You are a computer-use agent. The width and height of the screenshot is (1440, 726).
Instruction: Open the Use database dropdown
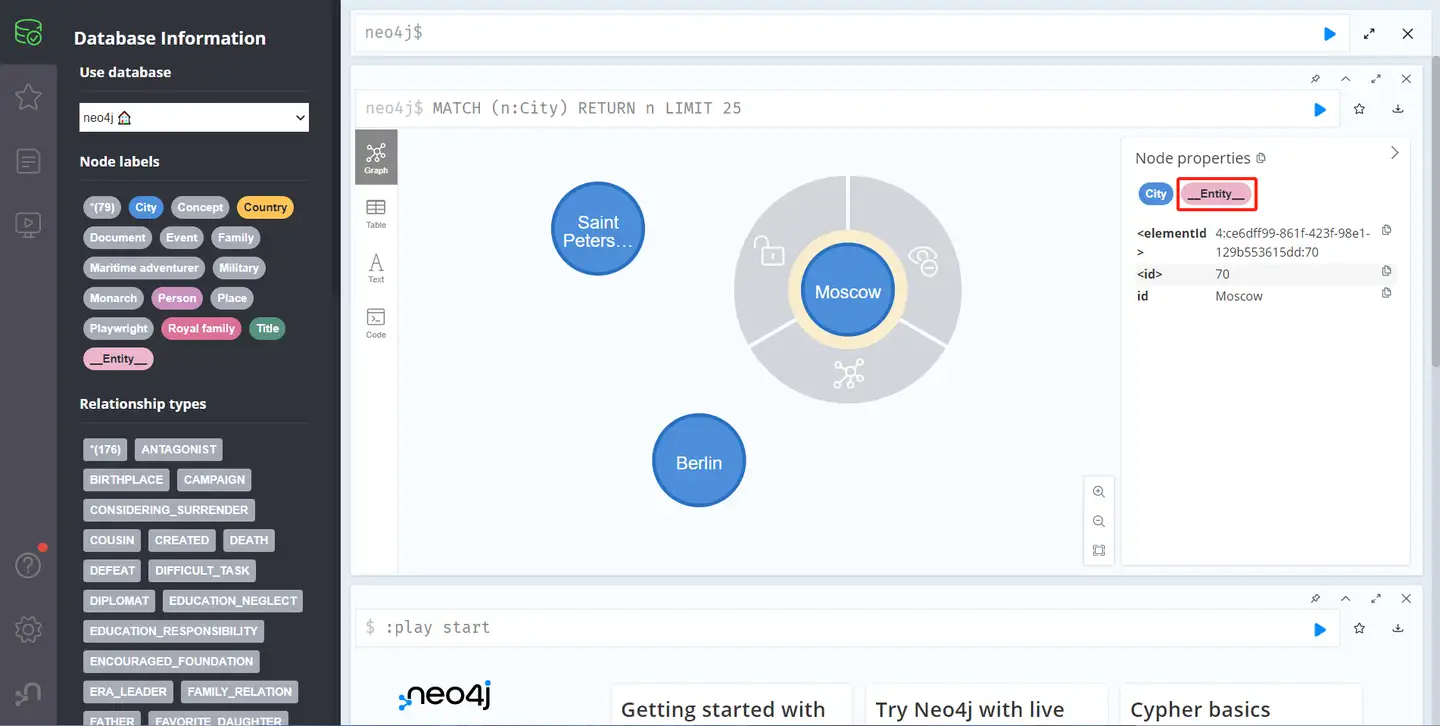pos(194,118)
